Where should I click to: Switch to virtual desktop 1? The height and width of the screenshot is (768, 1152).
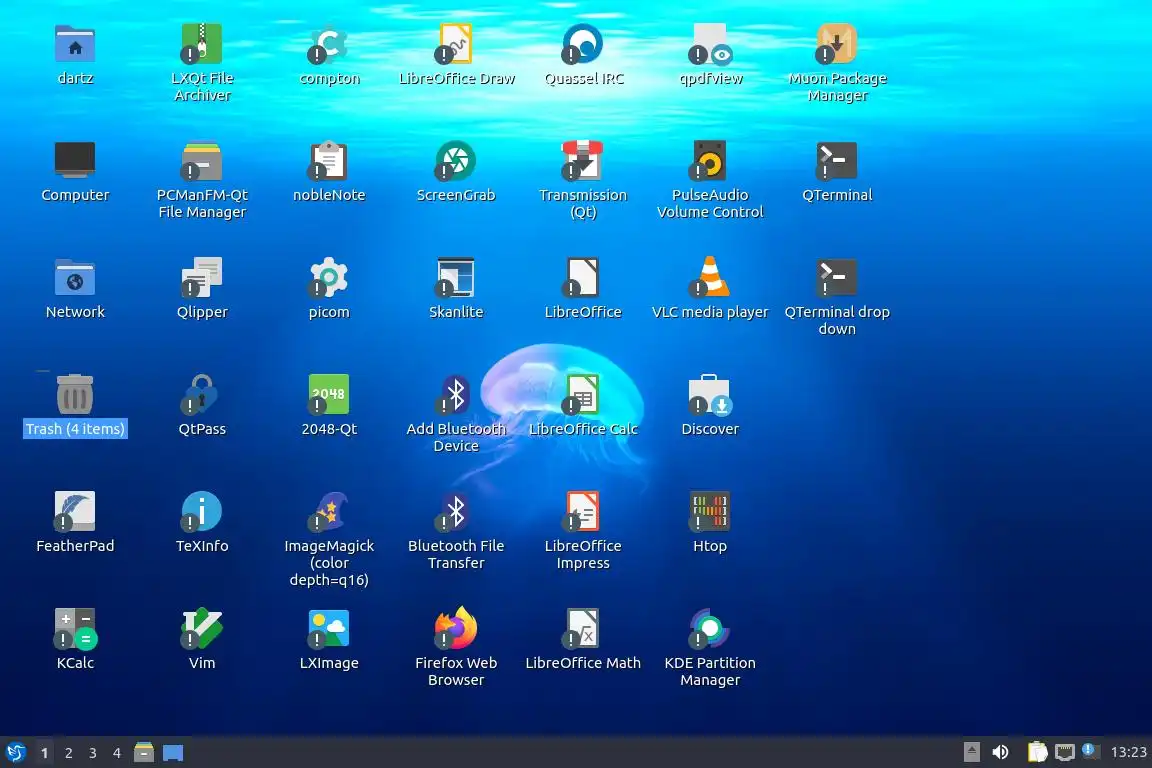[x=44, y=753]
